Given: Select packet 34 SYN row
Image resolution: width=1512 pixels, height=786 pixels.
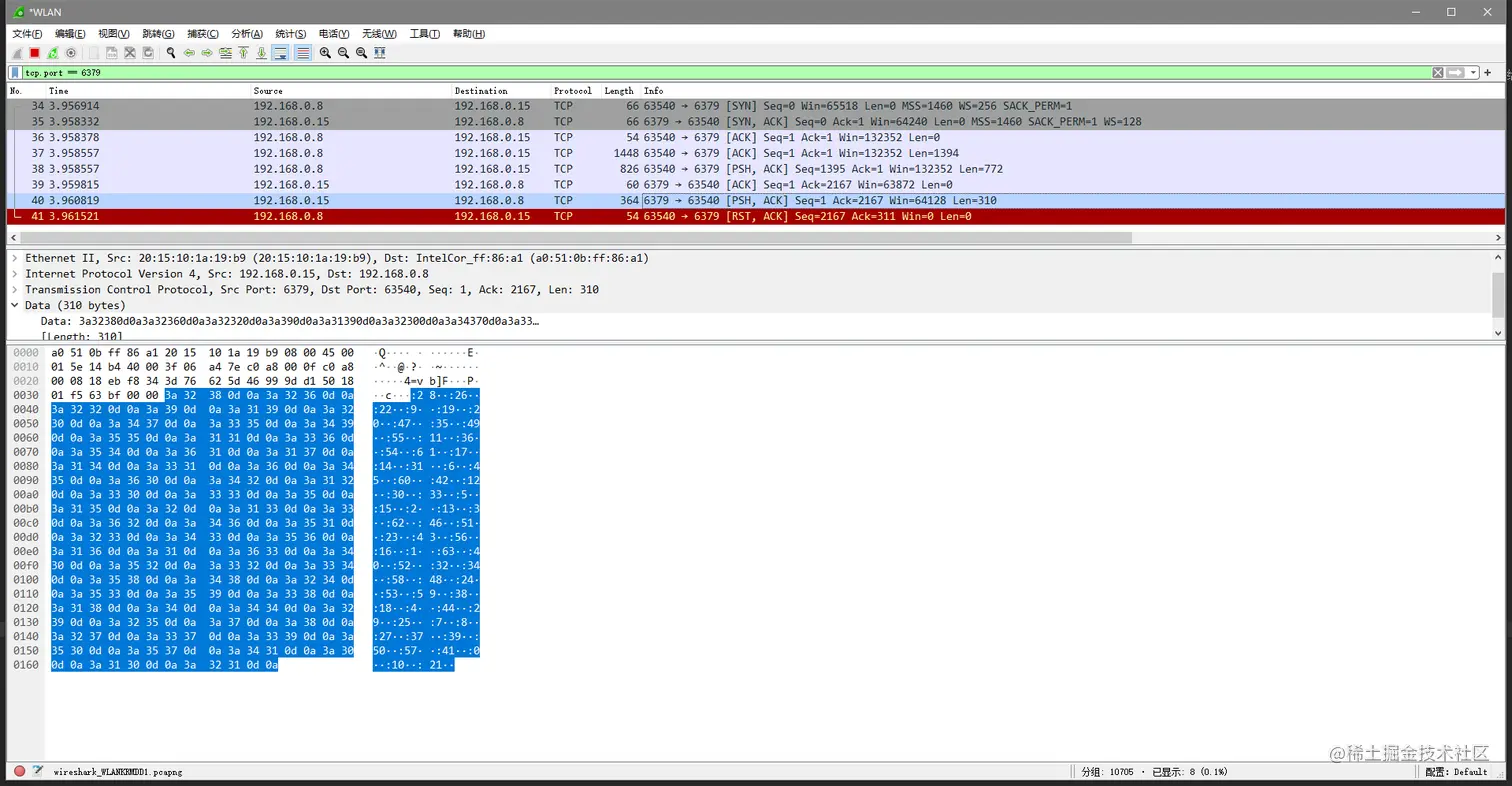Looking at the screenshot, I should pos(755,106).
